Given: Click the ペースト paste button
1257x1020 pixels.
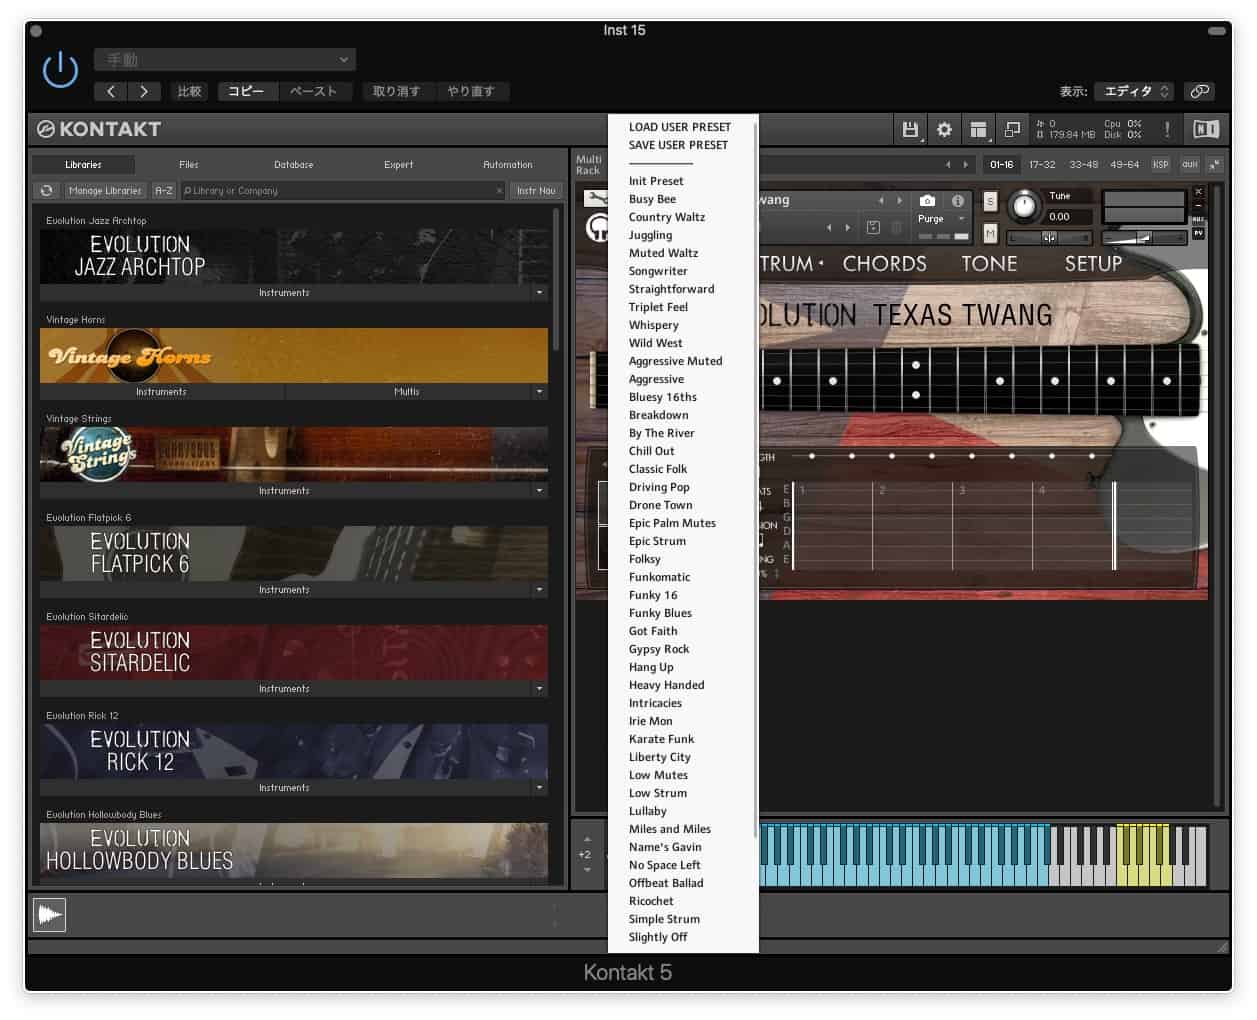Looking at the screenshot, I should click(x=313, y=91).
